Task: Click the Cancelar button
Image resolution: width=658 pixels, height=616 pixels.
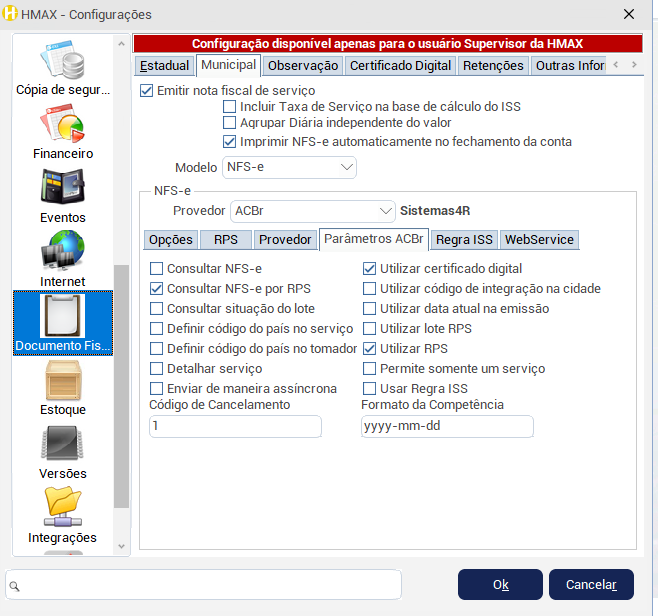Action: (591, 584)
